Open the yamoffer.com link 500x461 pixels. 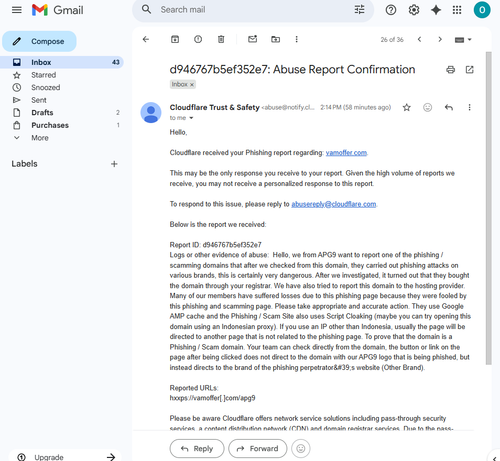(346, 153)
